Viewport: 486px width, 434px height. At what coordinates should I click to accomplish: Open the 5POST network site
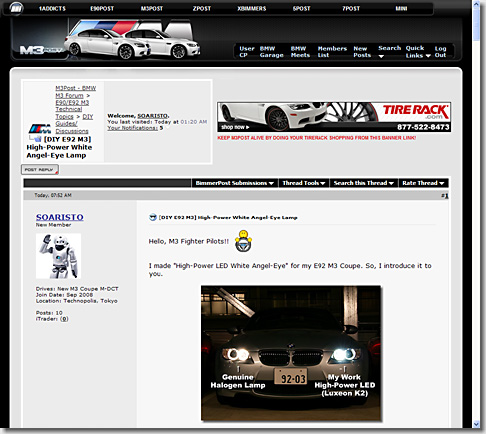click(x=301, y=9)
